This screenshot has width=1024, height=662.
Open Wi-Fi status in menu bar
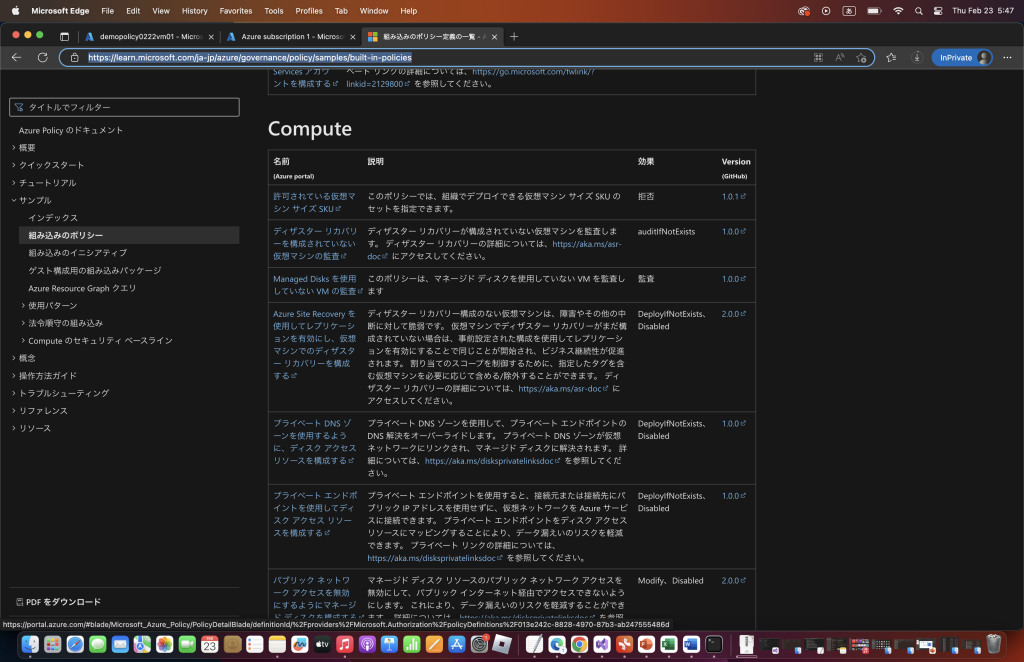(899, 11)
